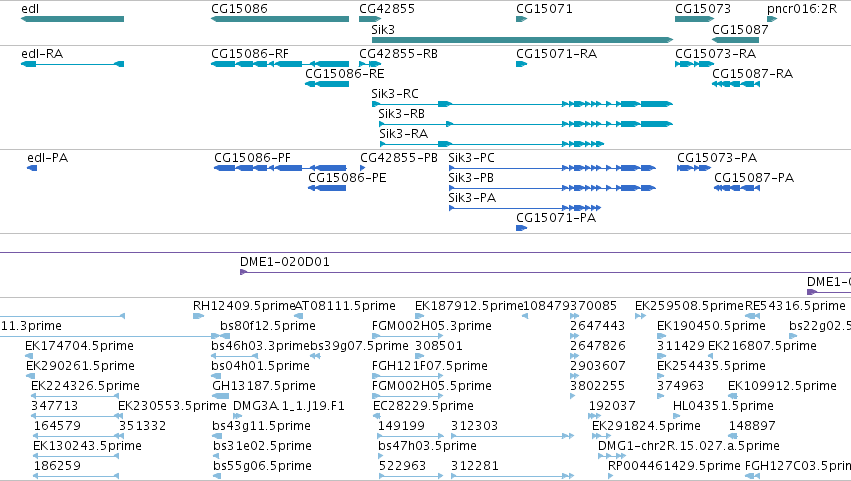Click the RP004461429.5prime EST label
Screen dimensions: 851x481
[x=674, y=466]
